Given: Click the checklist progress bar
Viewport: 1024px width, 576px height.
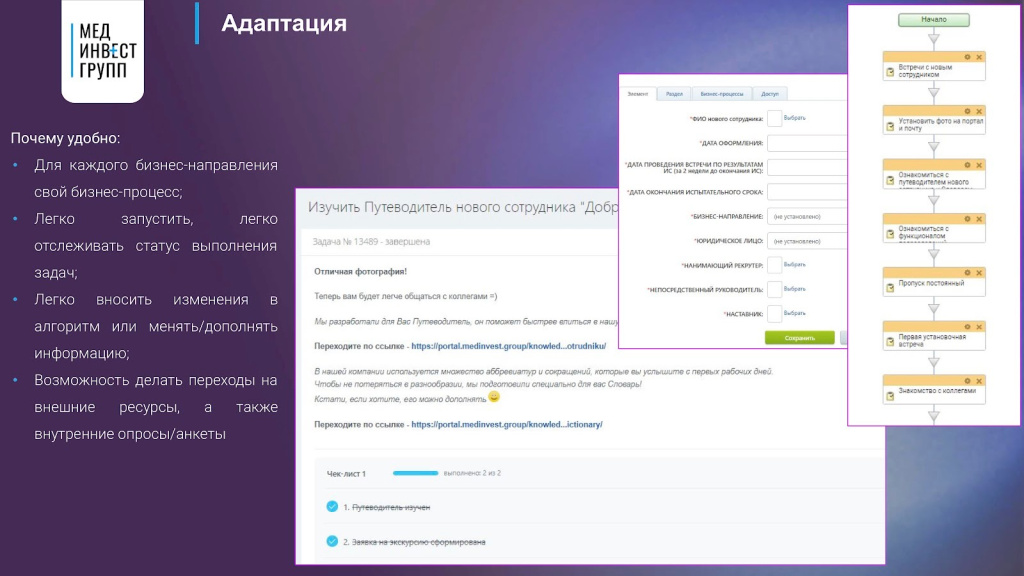Looking at the screenshot, I should [x=416, y=473].
